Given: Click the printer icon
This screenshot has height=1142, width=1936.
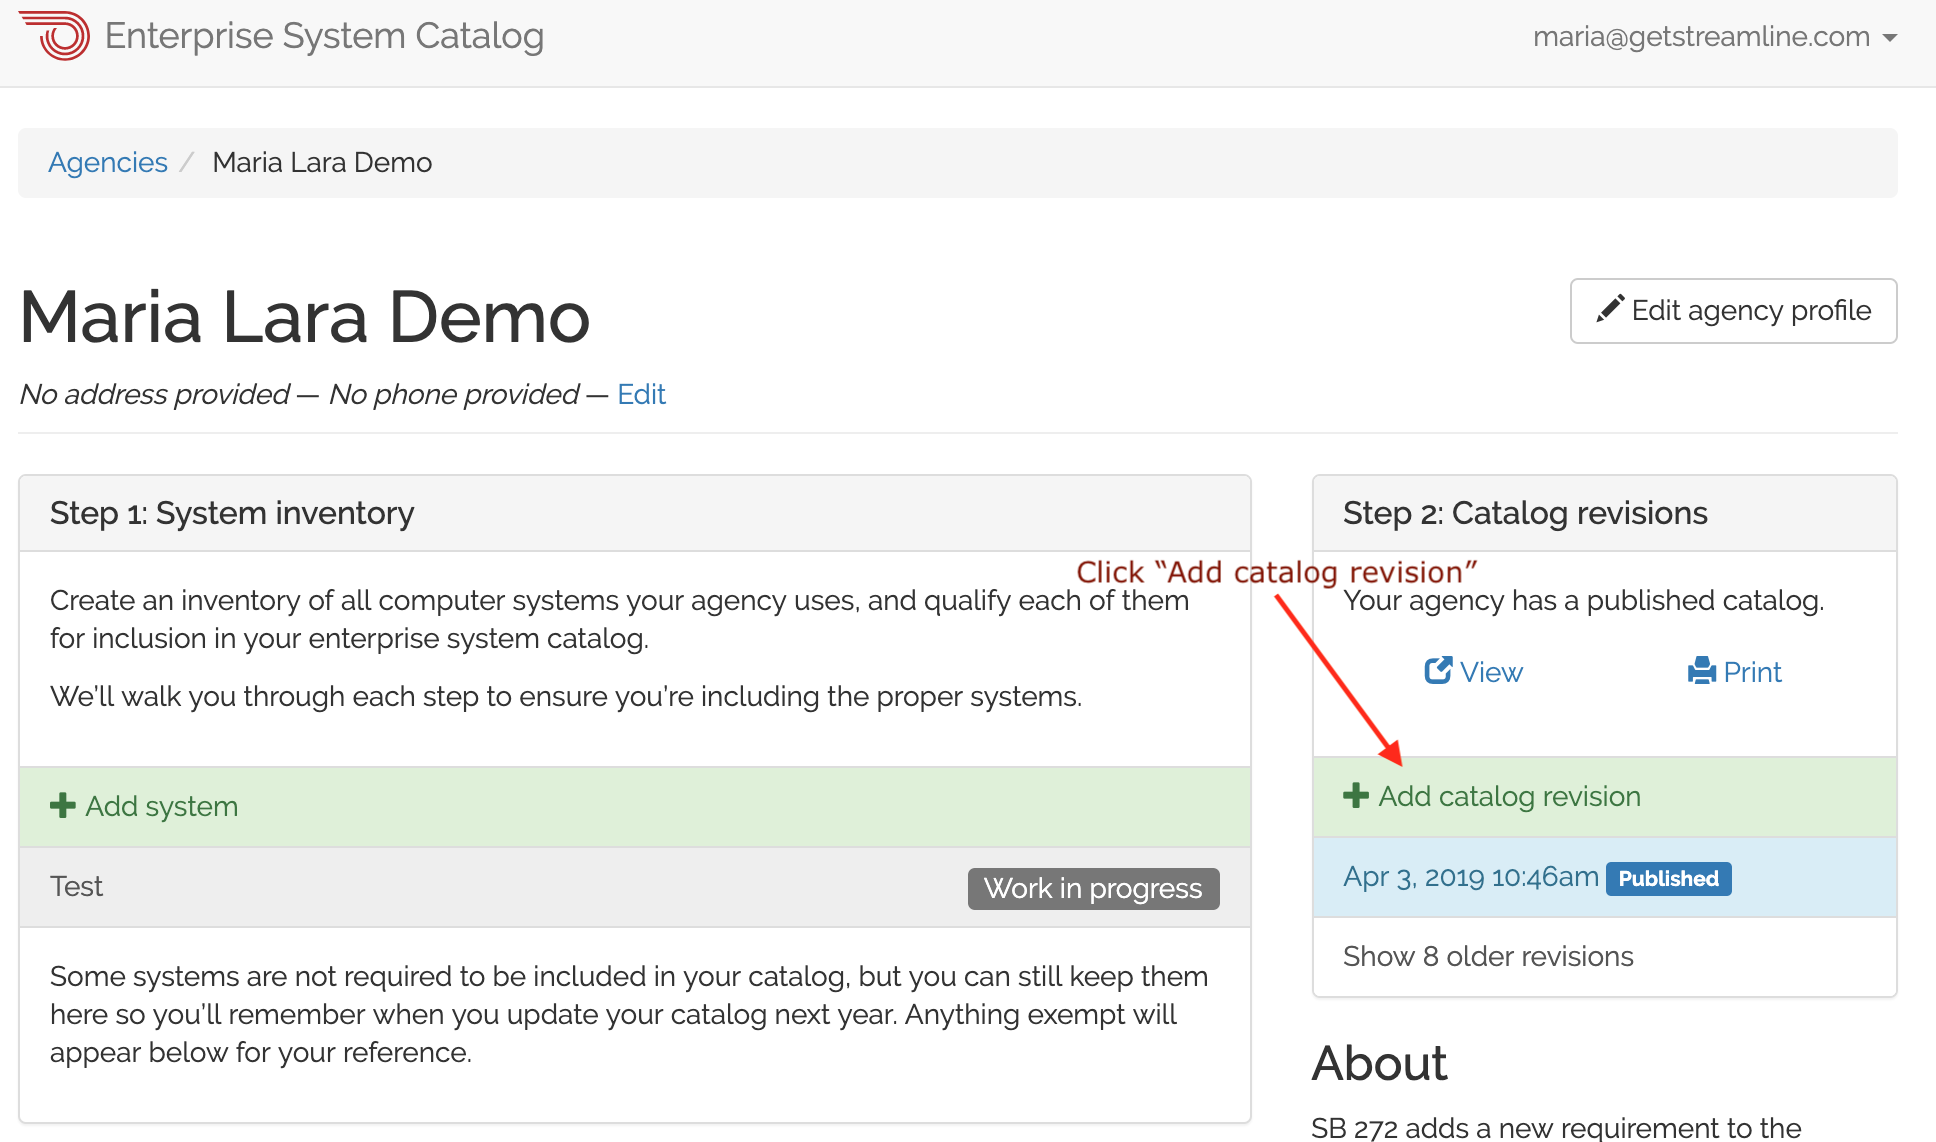Looking at the screenshot, I should click(1702, 671).
